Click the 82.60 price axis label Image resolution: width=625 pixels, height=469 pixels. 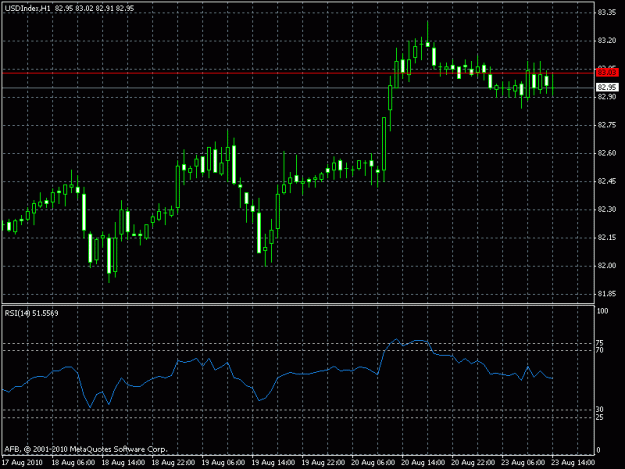pos(607,153)
